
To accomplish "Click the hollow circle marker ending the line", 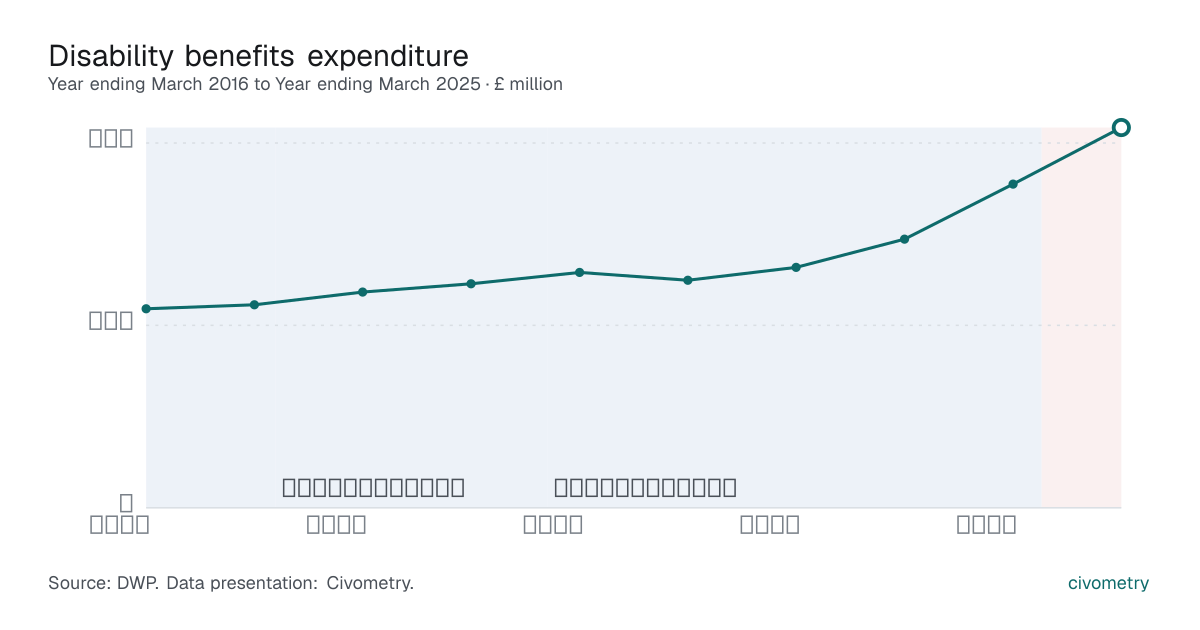I will point(1121,127).
